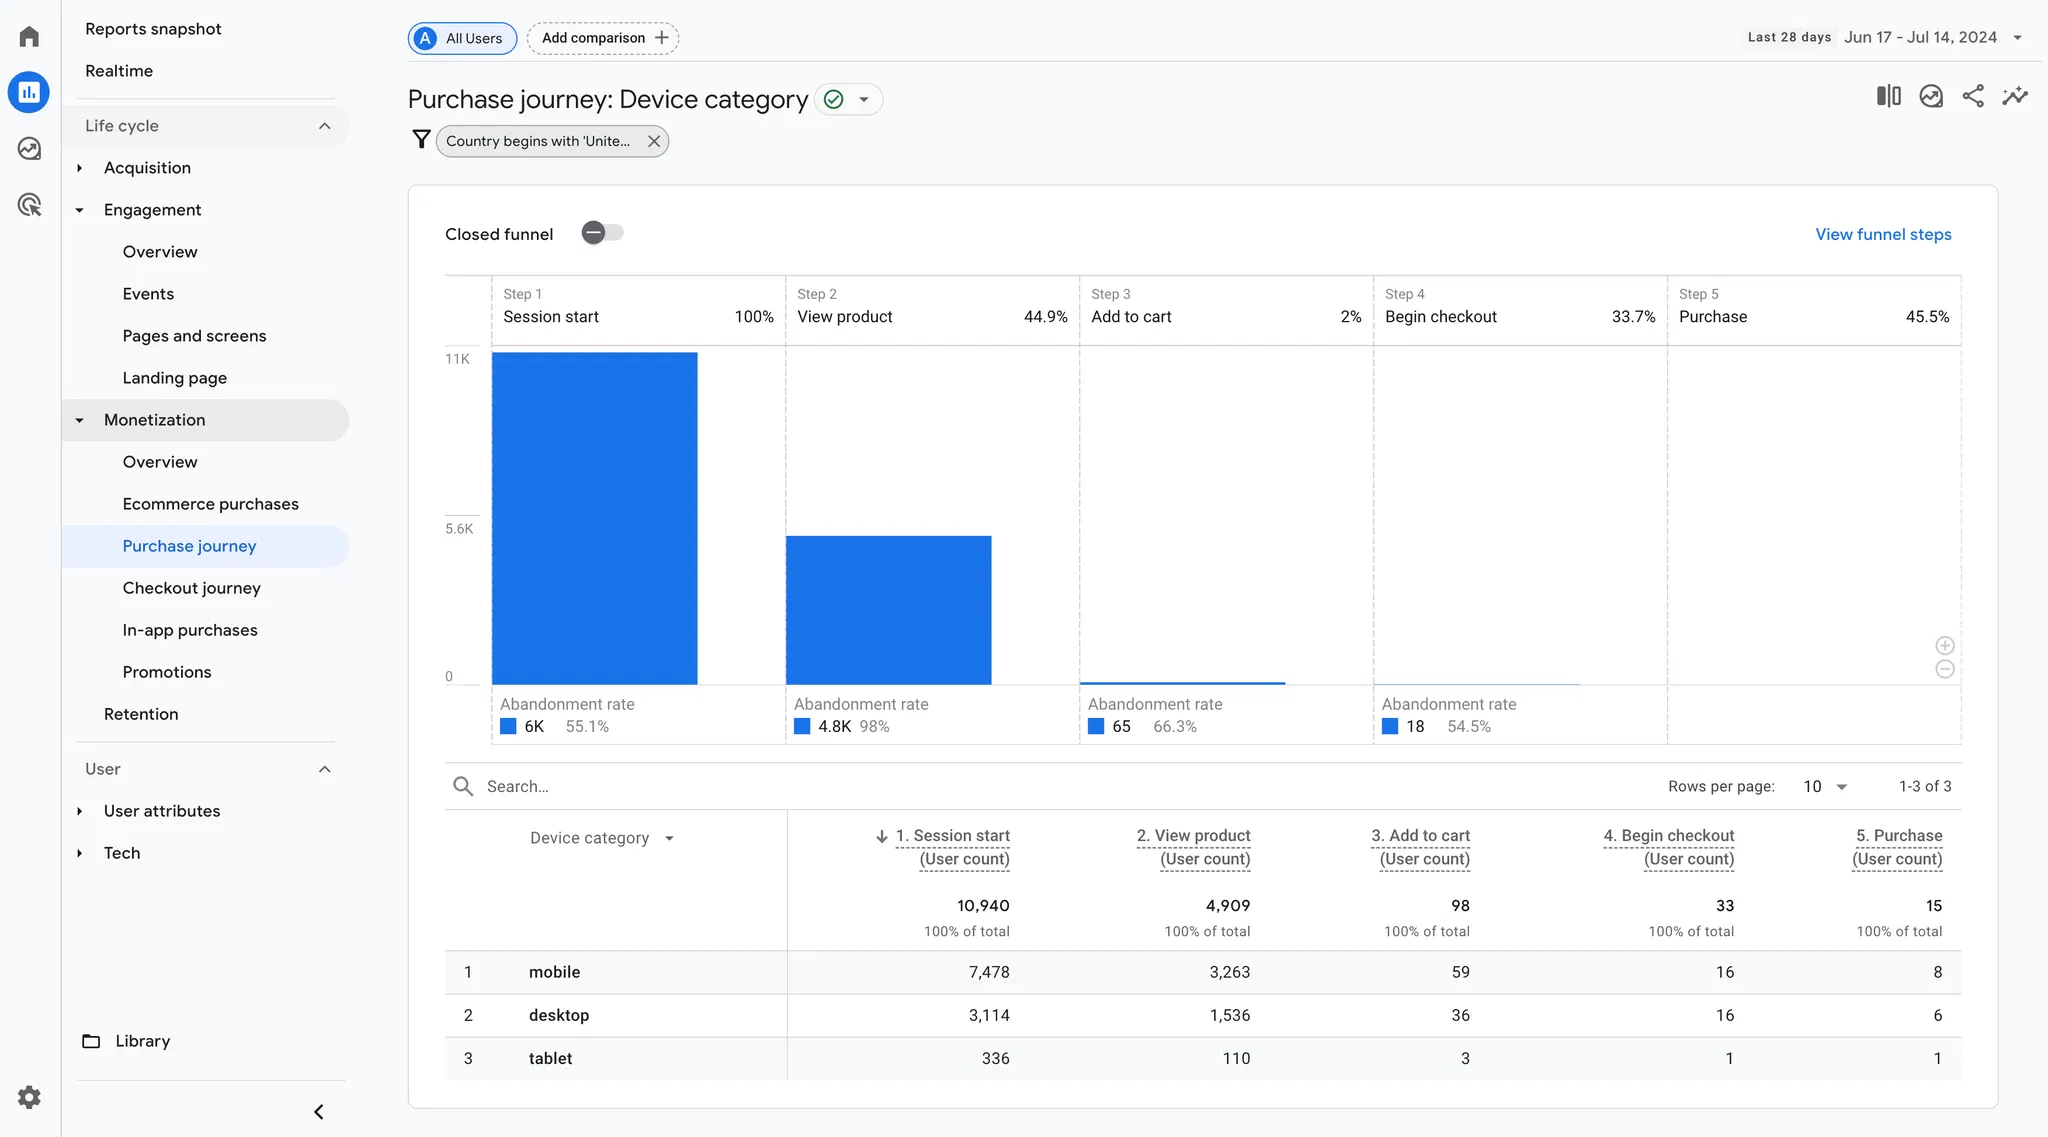2048x1137 pixels.
Task: Click the Add comparison button
Action: 603,38
